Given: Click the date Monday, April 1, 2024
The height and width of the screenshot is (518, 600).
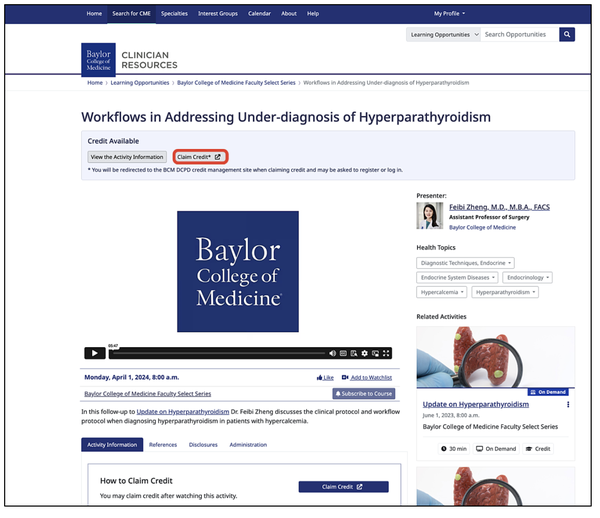Looking at the screenshot, I should [132, 377].
